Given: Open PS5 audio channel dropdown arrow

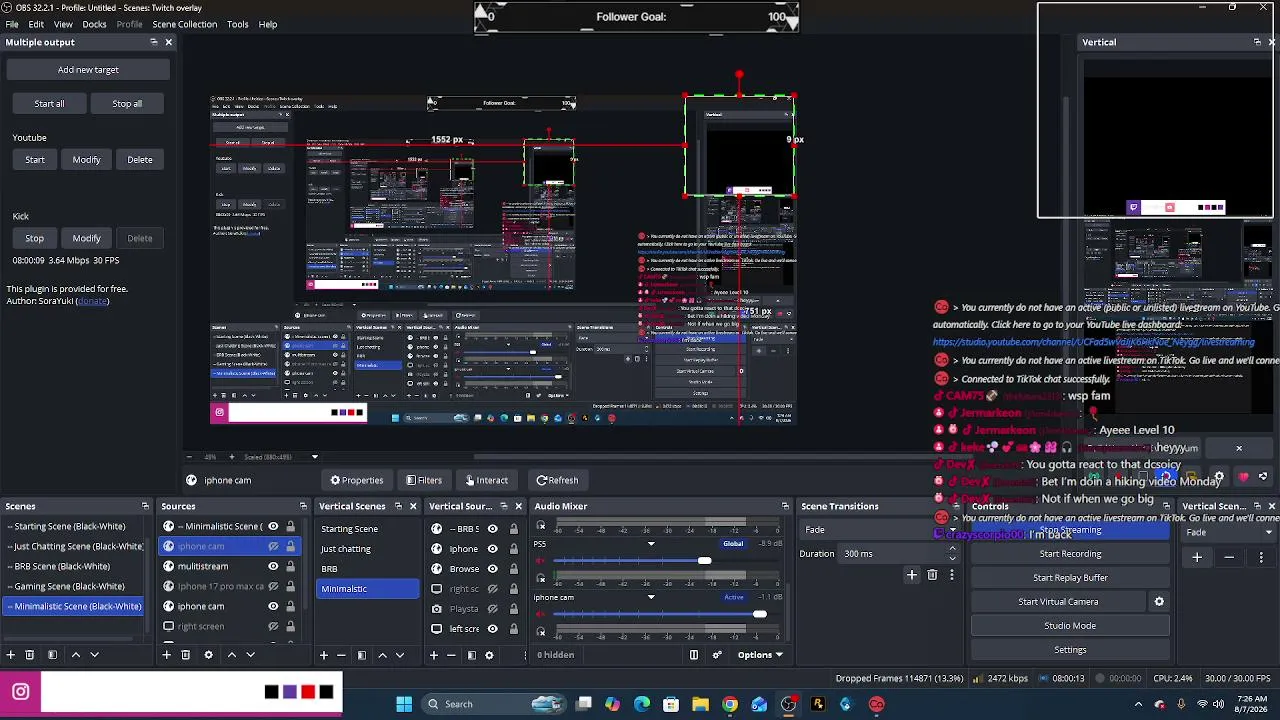Looking at the screenshot, I should pyautogui.click(x=651, y=544).
